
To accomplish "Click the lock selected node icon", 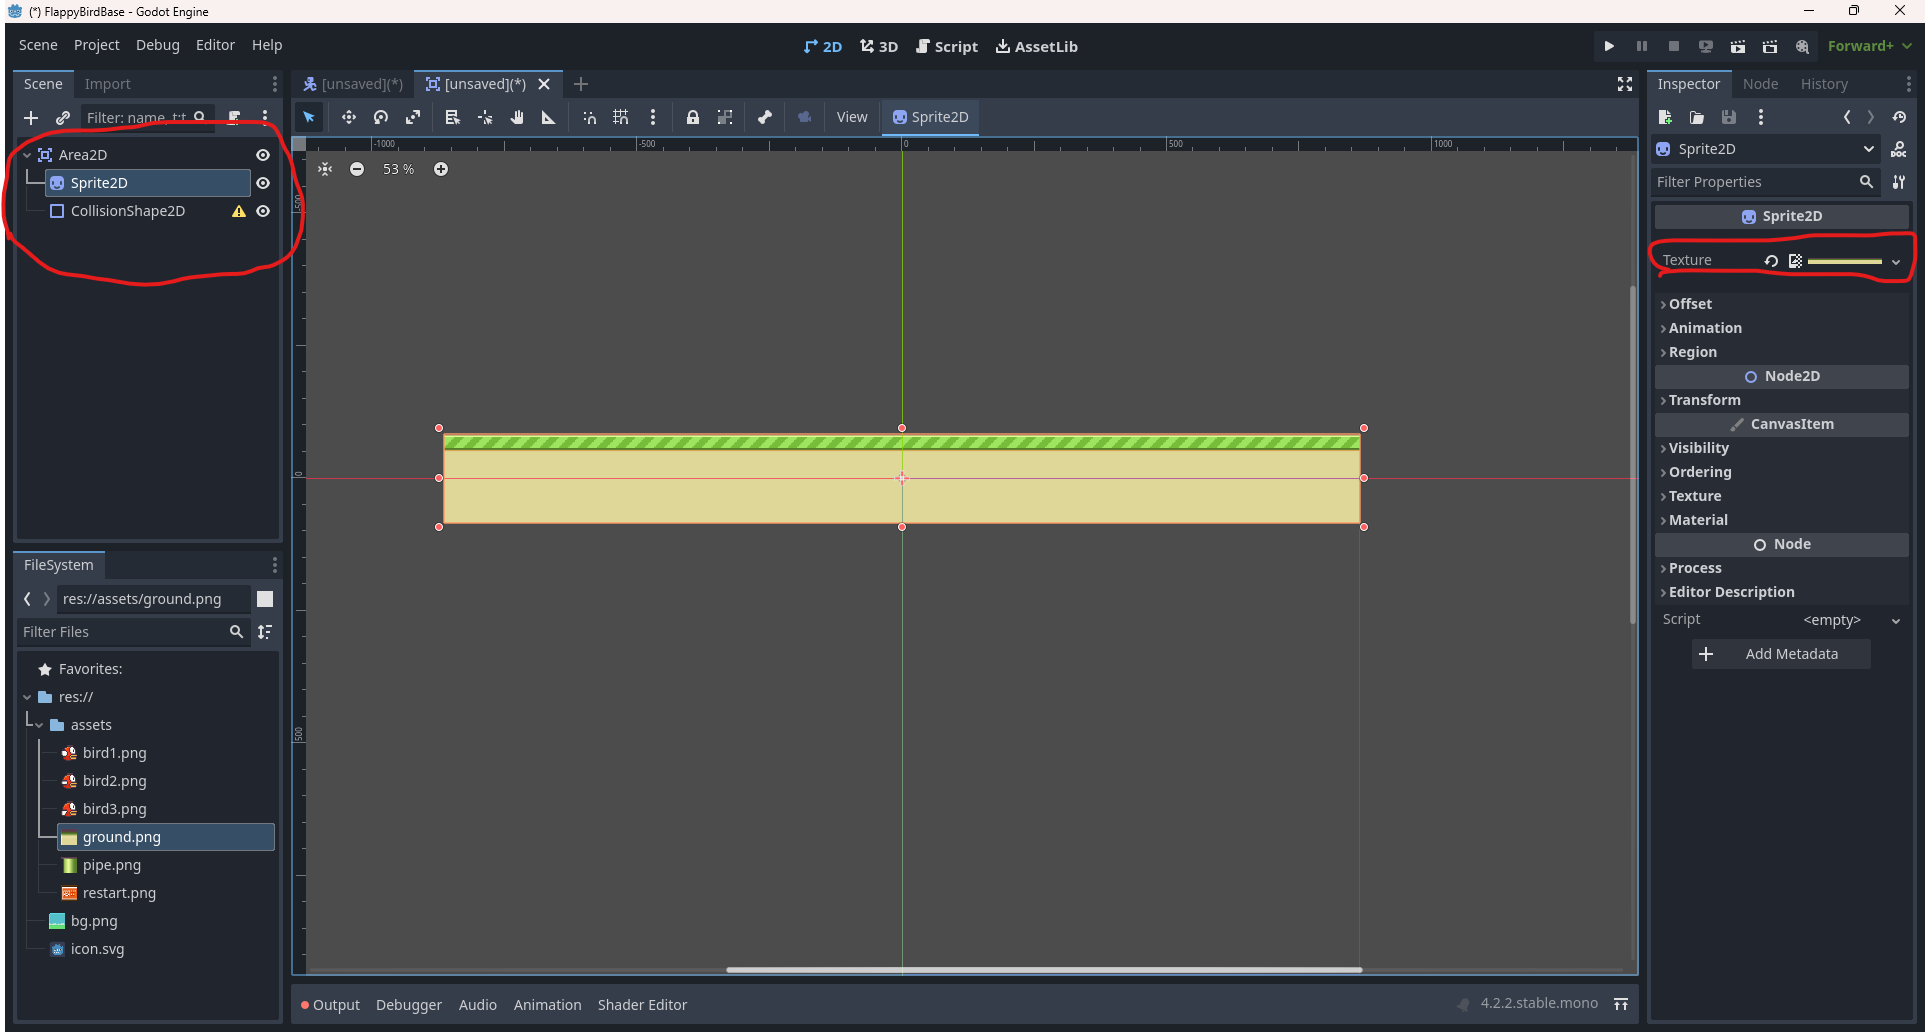I will pyautogui.click(x=692, y=117).
